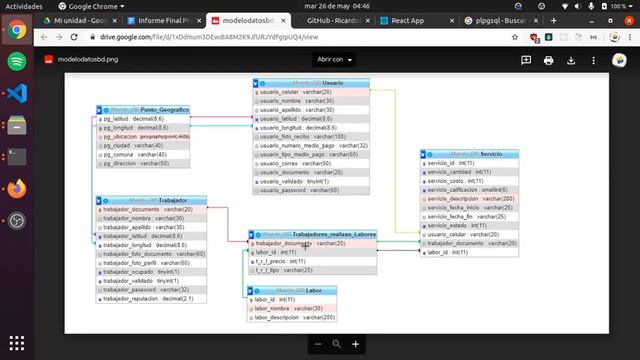Click the address bar URL
The height and width of the screenshot is (360, 640).
pyautogui.click(x=209, y=37)
